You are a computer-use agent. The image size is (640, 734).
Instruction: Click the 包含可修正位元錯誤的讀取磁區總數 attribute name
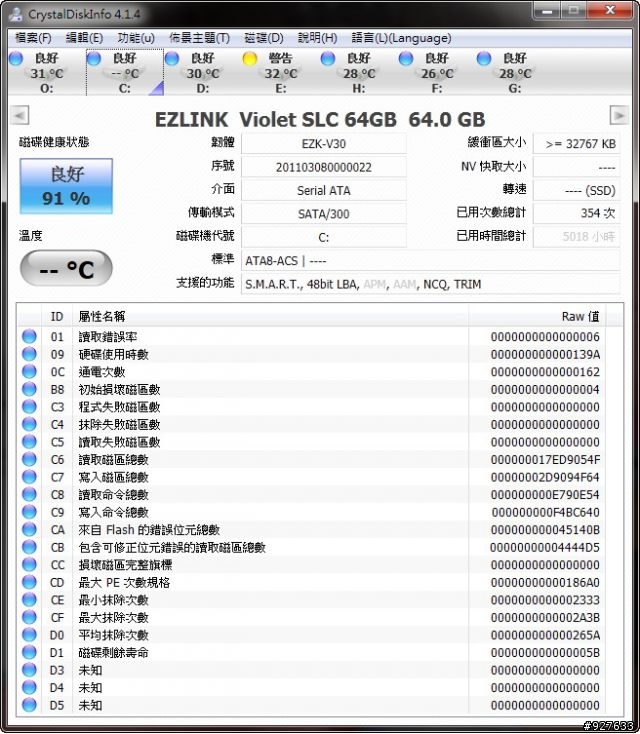click(x=172, y=547)
